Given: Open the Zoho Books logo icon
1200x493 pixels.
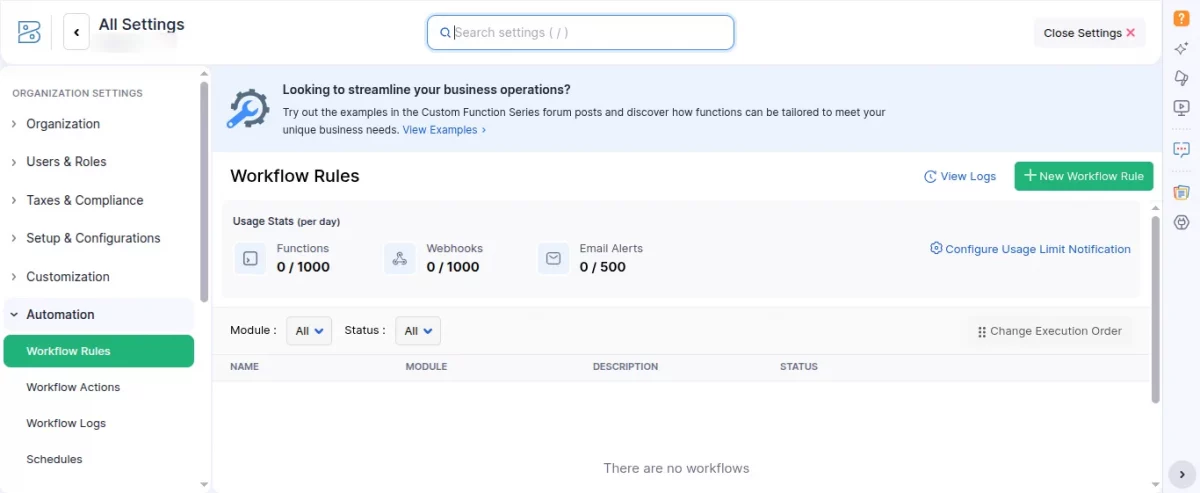Looking at the screenshot, I should tap(29, 32).
